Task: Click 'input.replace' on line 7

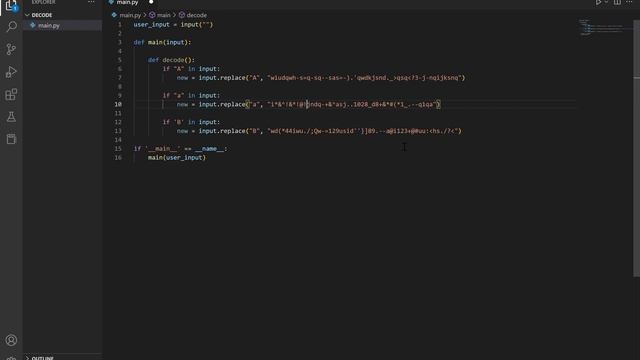Action: pyautogui.click(x=222, y=78)
